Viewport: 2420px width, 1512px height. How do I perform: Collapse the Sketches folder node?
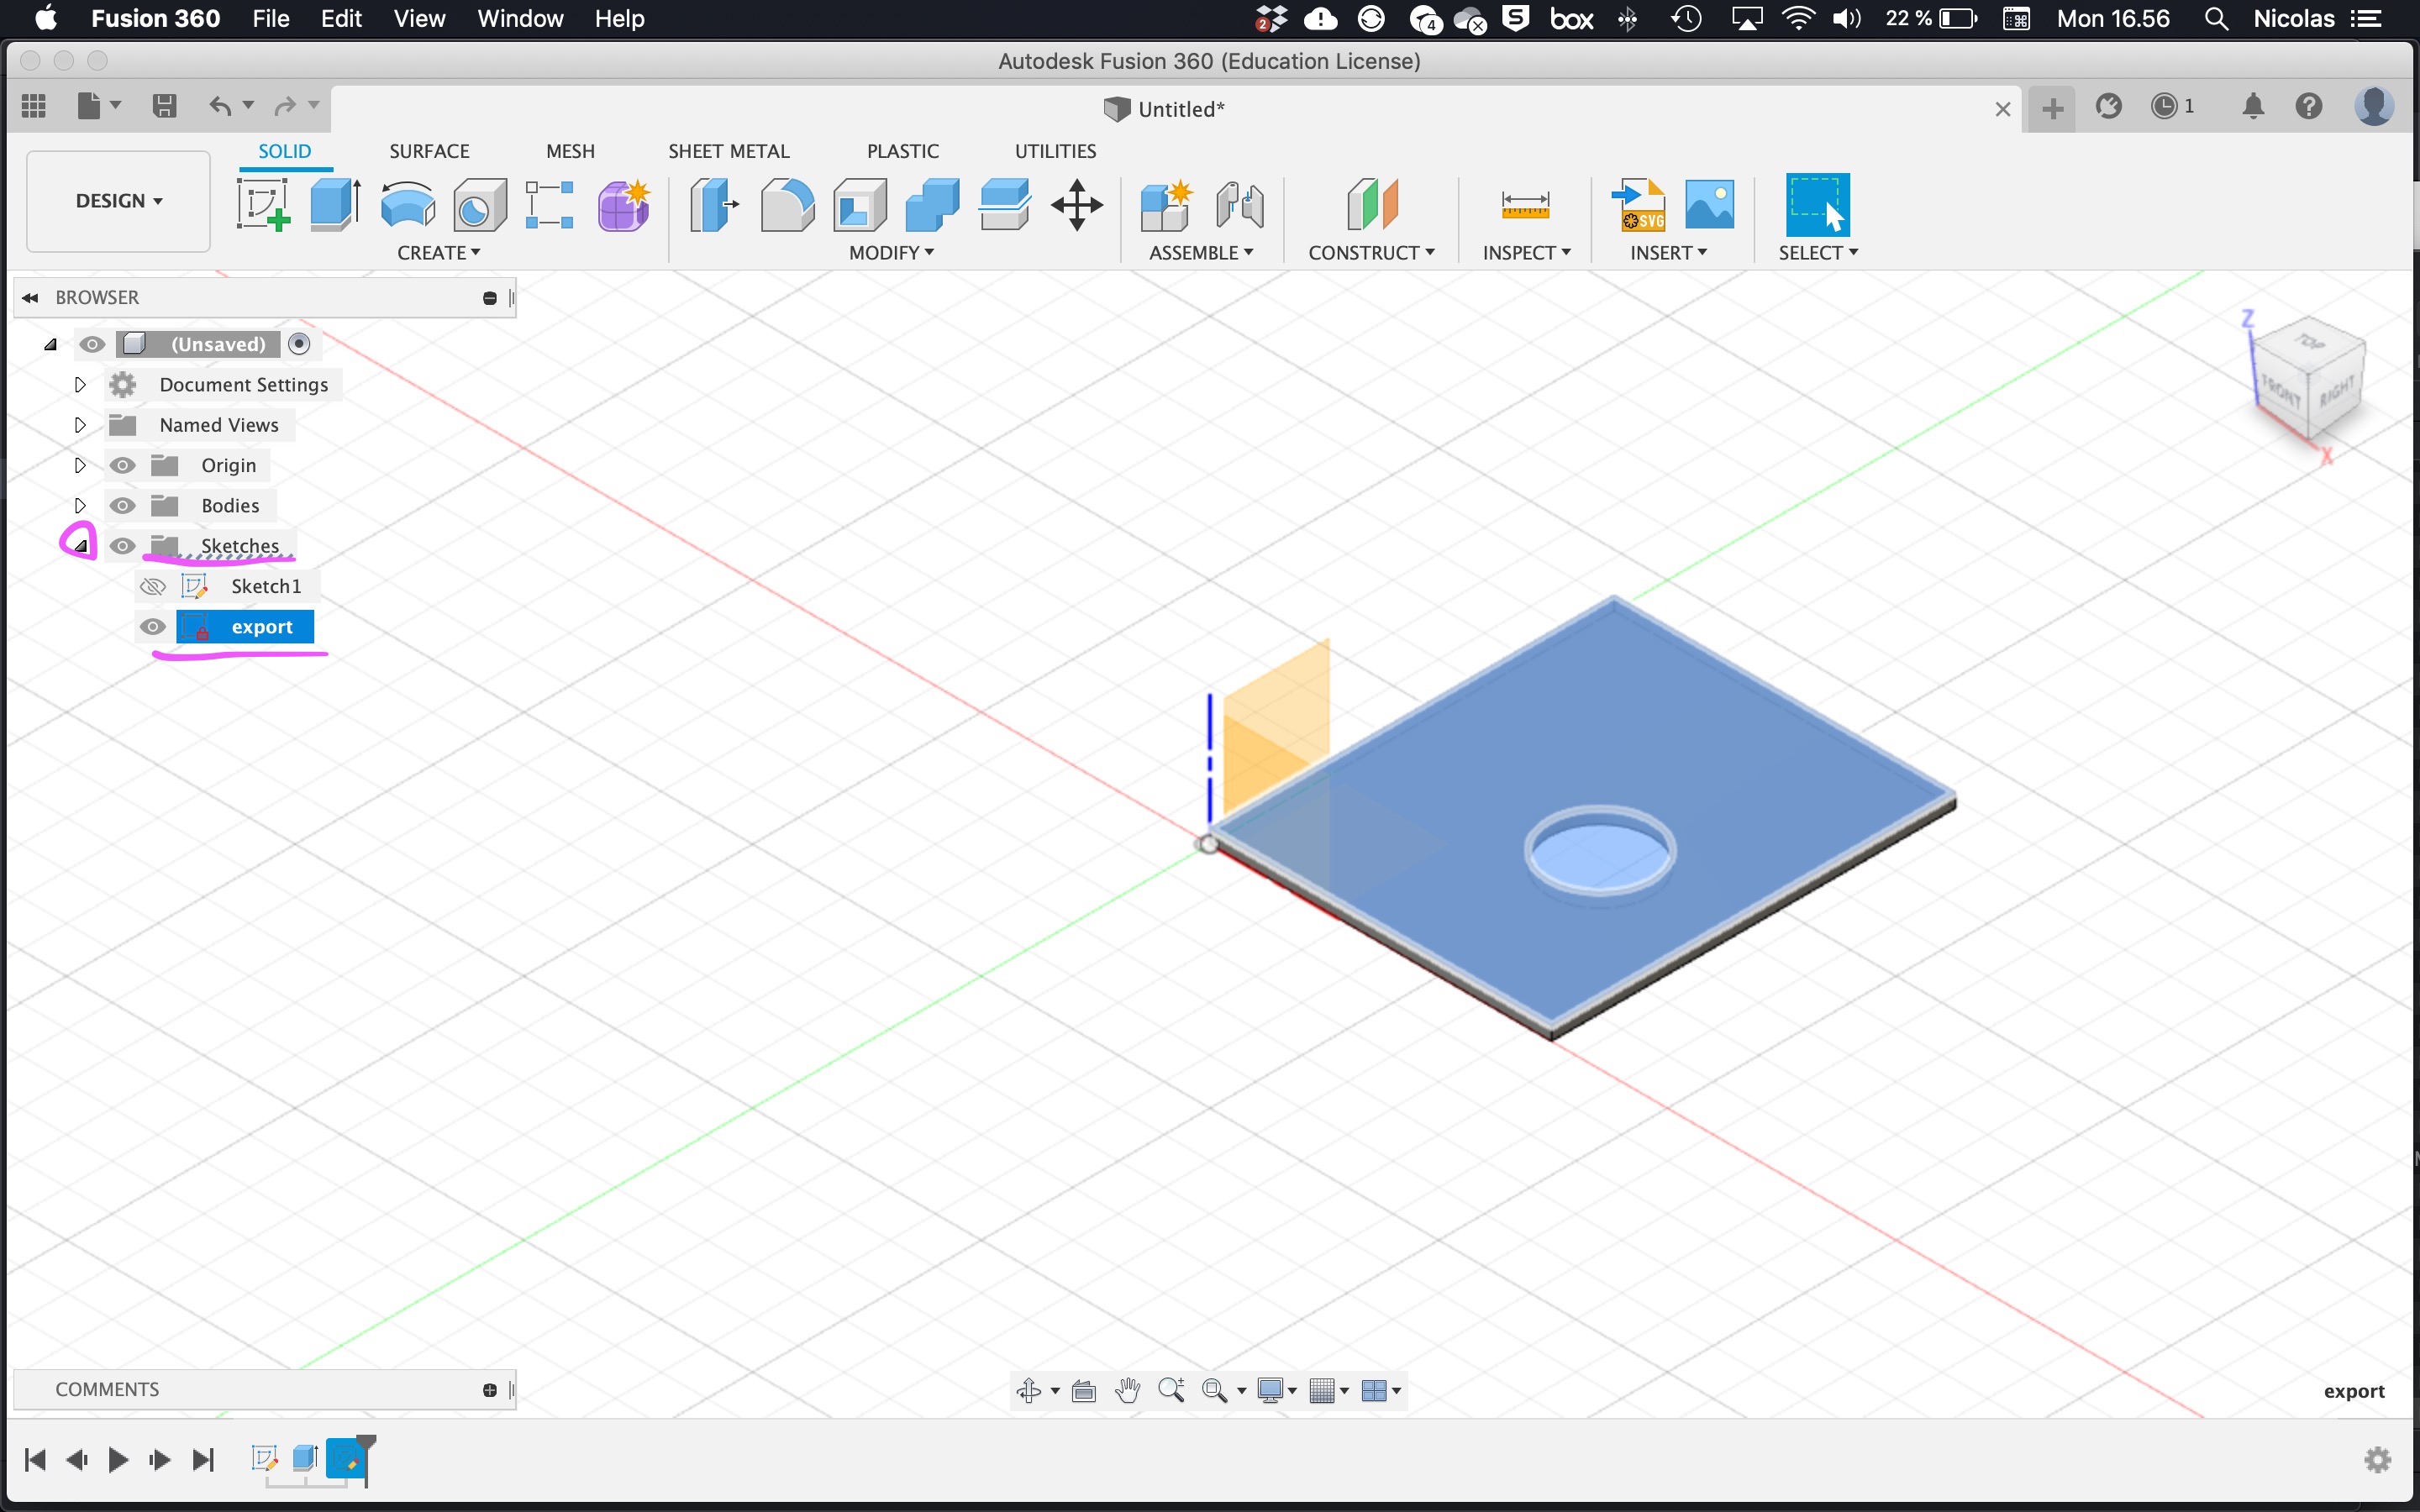81,546
